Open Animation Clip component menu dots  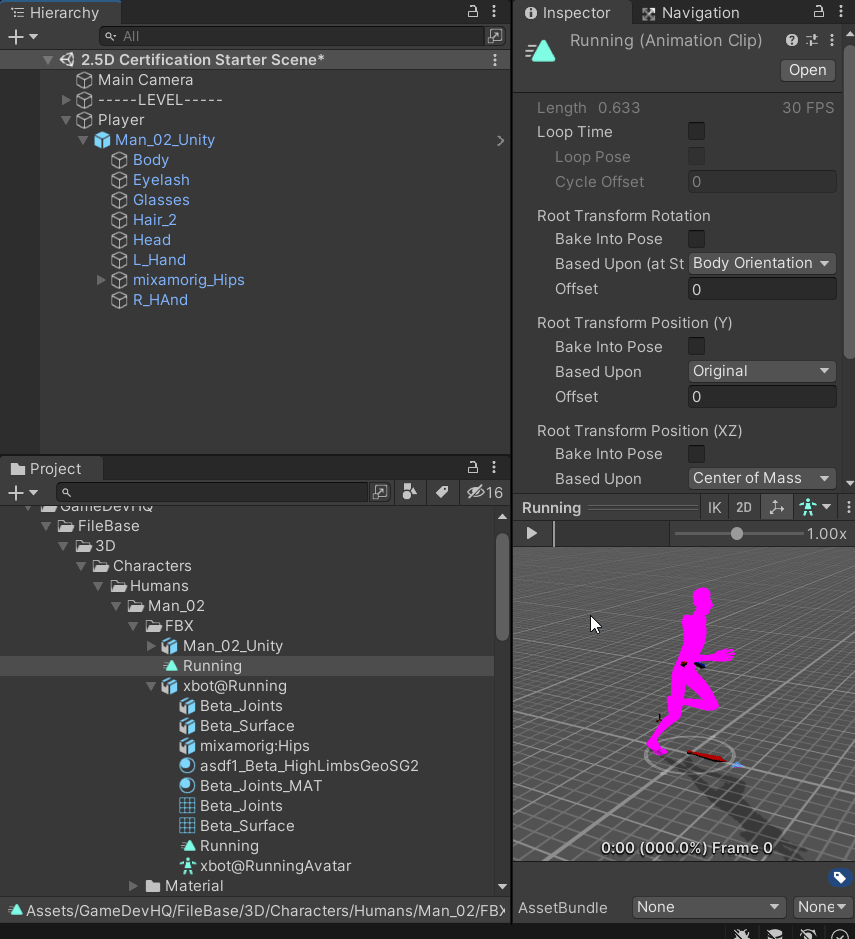832,40
